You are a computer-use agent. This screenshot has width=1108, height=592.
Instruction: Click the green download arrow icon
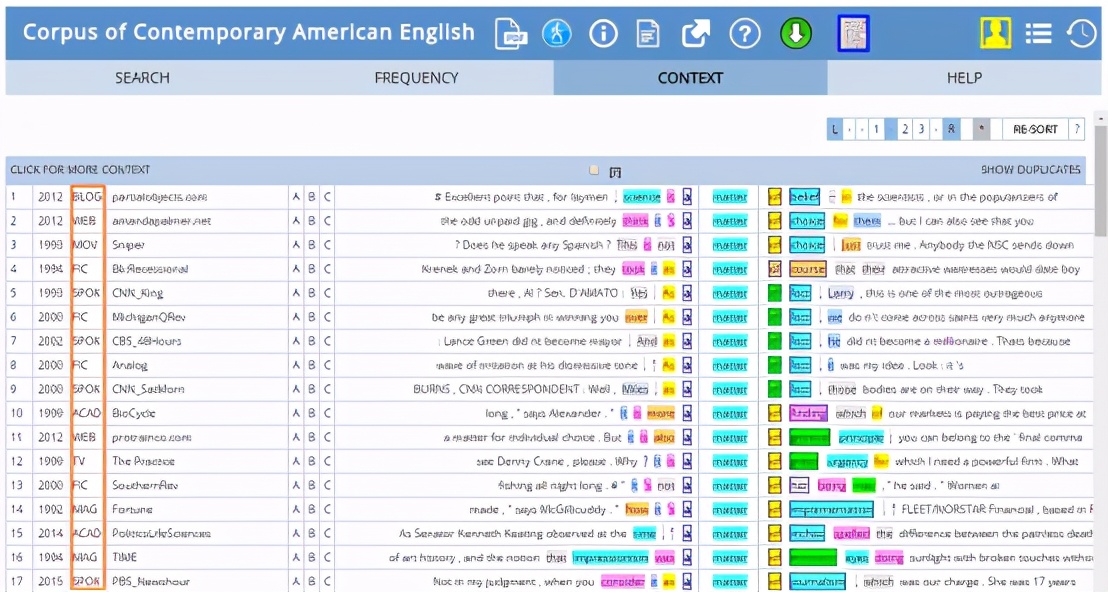pyautogui.click(x=796, y=33)
